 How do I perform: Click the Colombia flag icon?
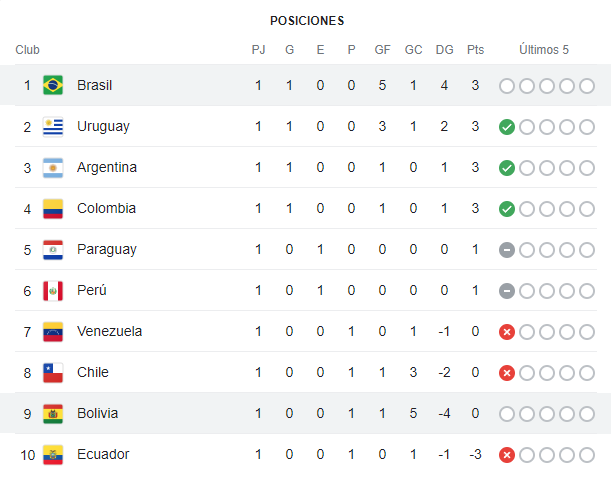(53, 208)
